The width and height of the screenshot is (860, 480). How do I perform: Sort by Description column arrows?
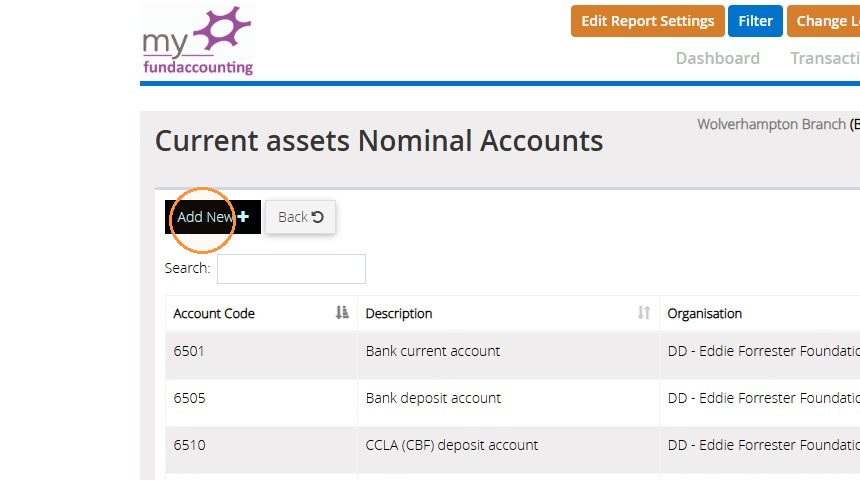click(x=644, y=313)
